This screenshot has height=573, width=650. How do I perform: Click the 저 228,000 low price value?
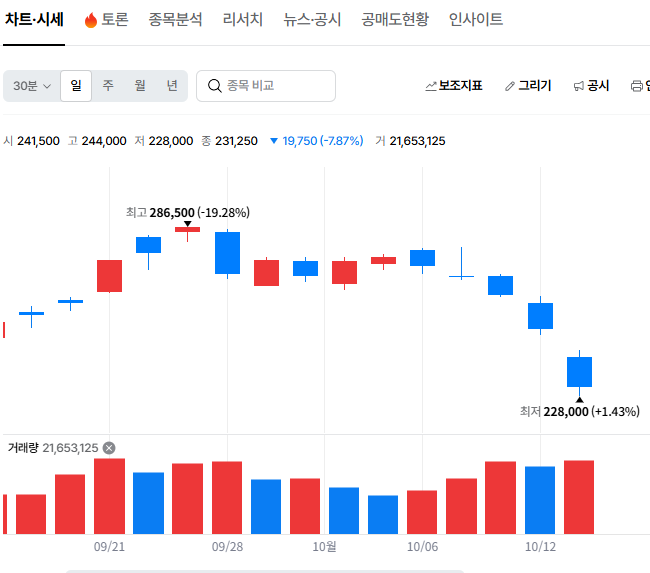(163, 141)
